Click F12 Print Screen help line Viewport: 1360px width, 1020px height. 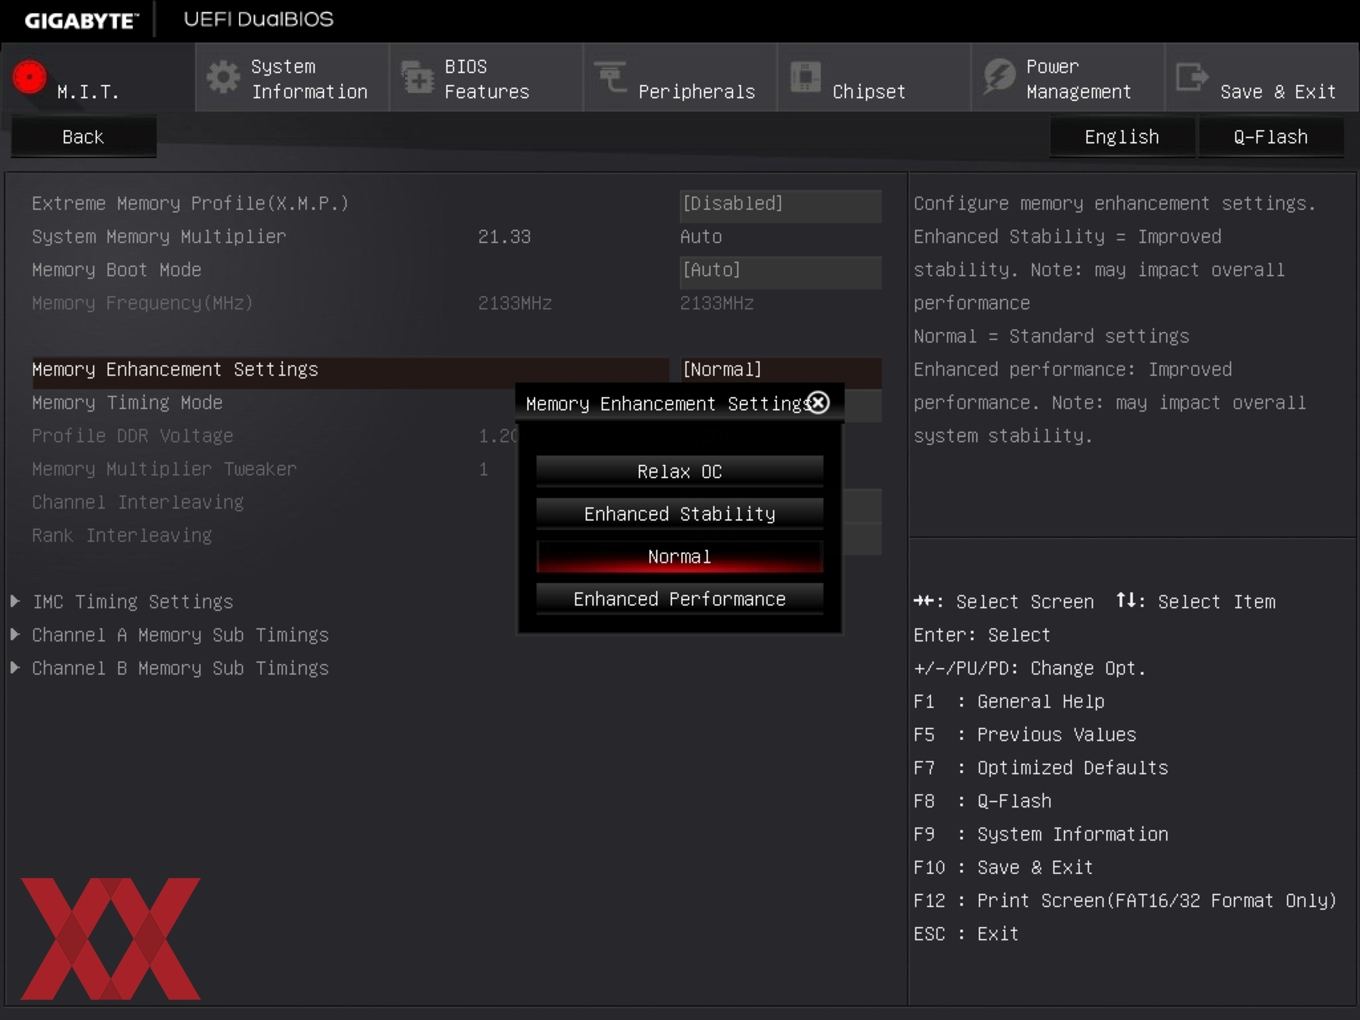pyautogui.click(x=1125, y=901)
